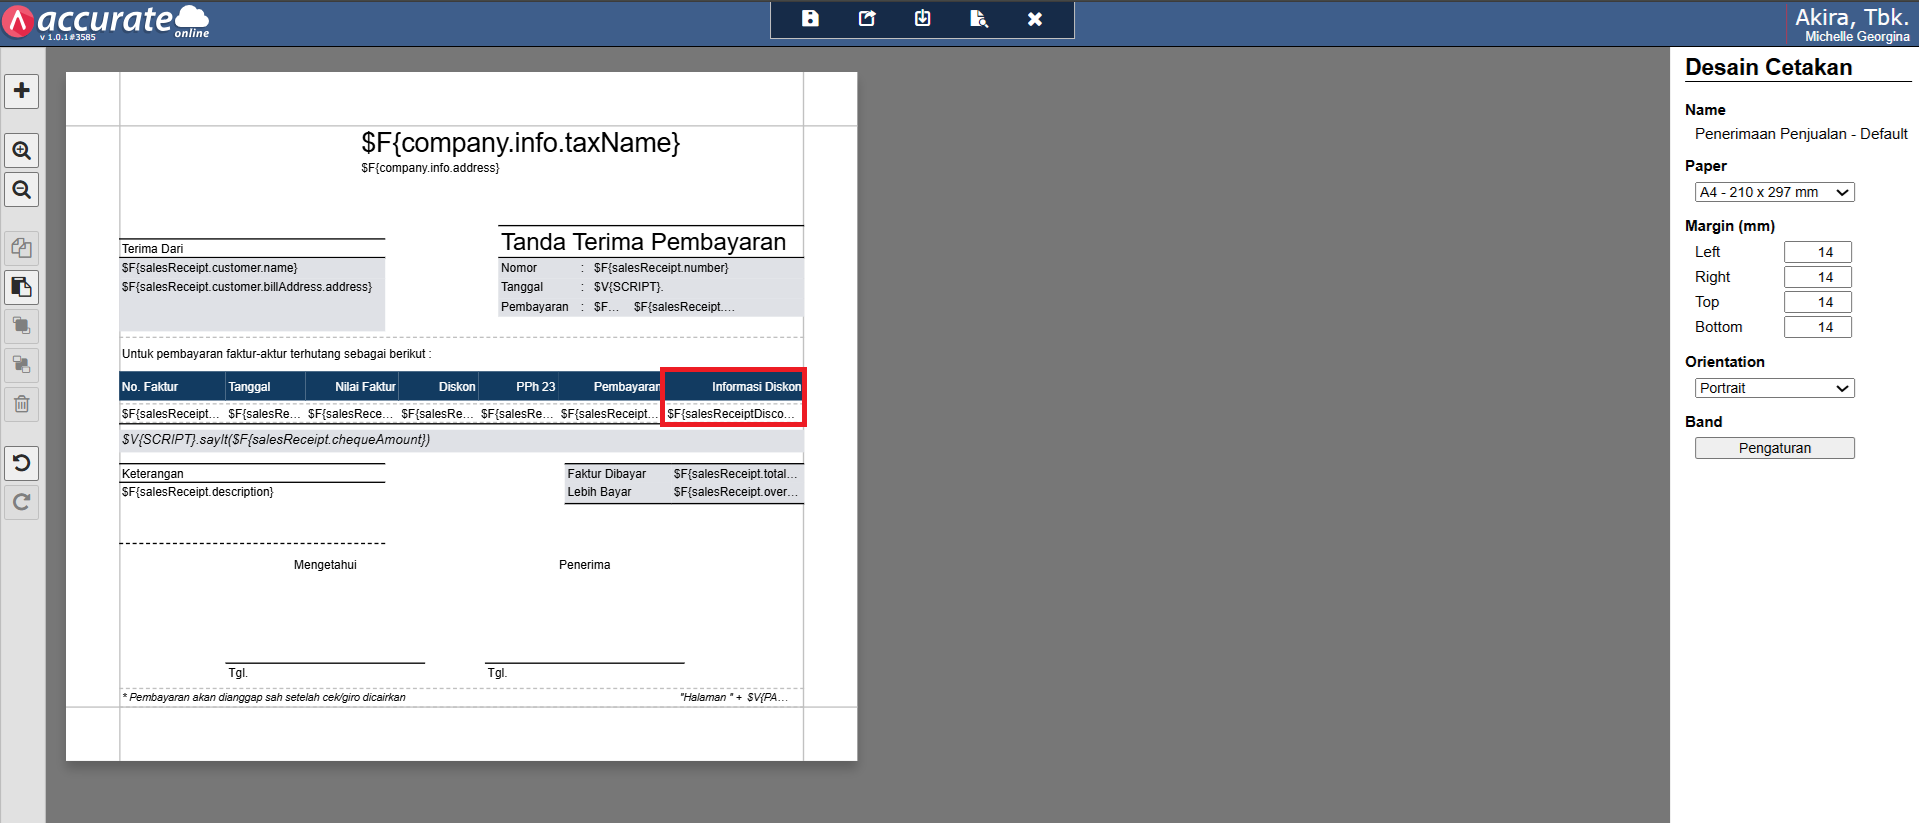Zoom out of the design canvas
This screenshot has height=823, width=1919.
coord(22,190)
